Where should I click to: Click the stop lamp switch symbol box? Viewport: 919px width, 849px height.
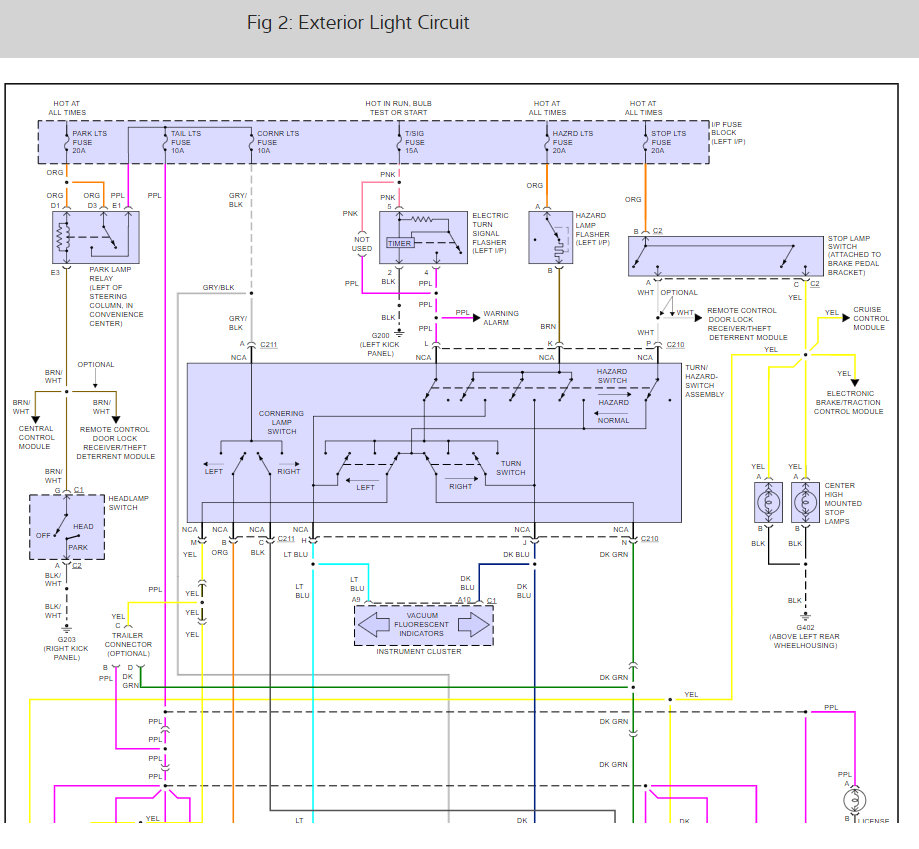(x=726, y=256)
